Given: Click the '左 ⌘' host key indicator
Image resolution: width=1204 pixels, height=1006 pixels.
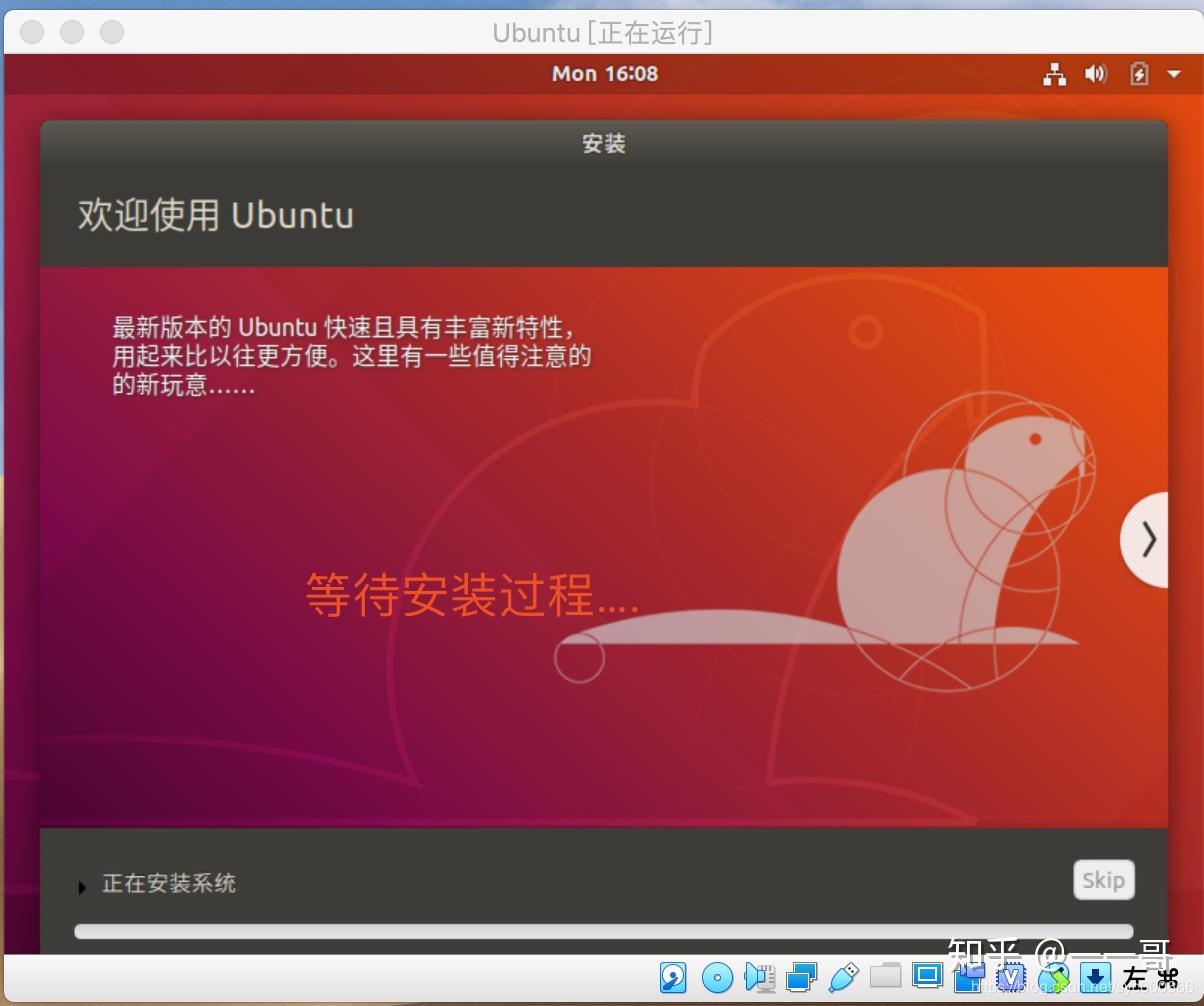Looking at the screenshot, I should tap(1150, 977).
